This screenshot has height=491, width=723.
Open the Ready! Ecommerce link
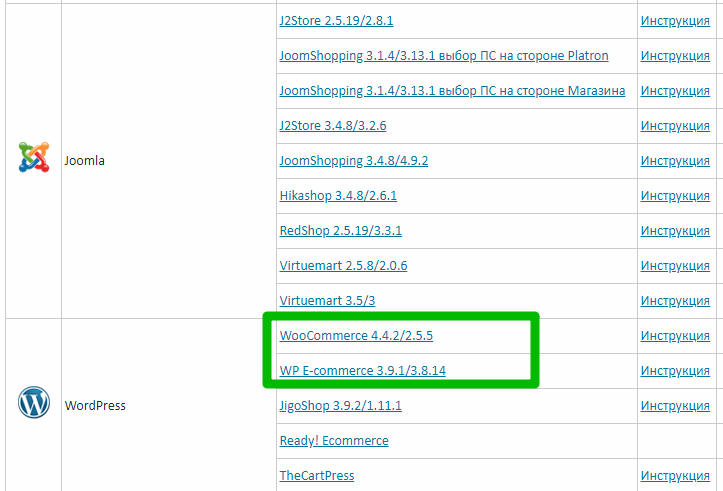point(334,441)
